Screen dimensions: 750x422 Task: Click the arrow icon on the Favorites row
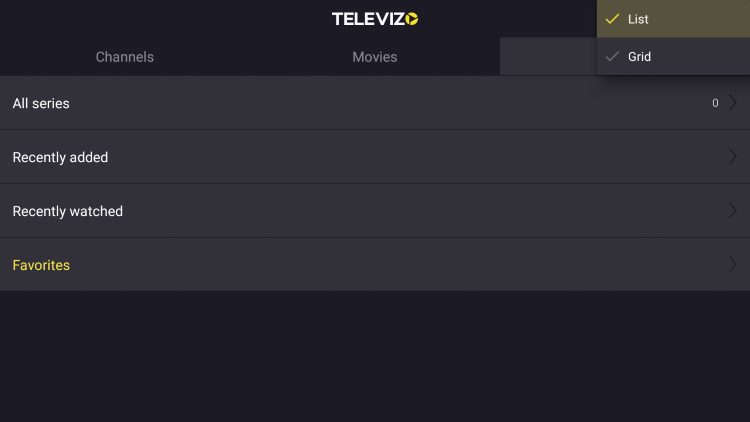pos(732,264)
